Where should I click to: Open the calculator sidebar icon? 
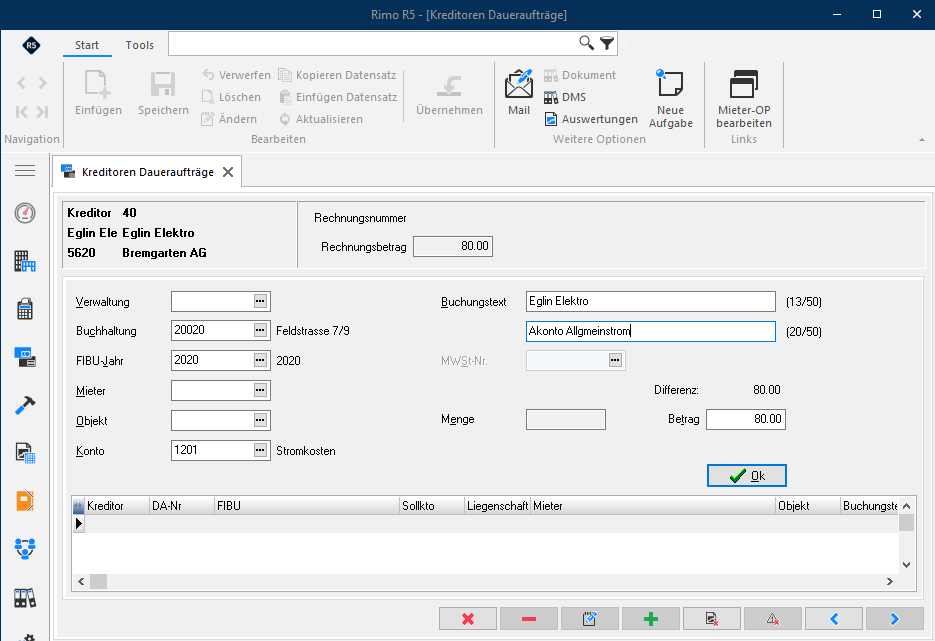point(25,309)
